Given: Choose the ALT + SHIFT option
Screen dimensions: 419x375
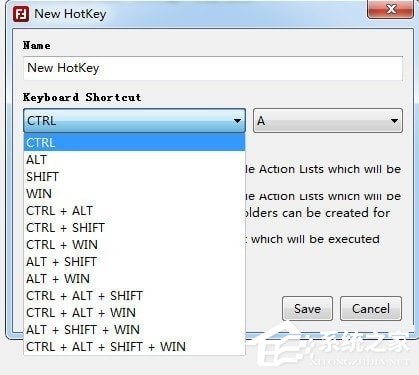Looking at the screenshot, I should click(x=134, y=262).
